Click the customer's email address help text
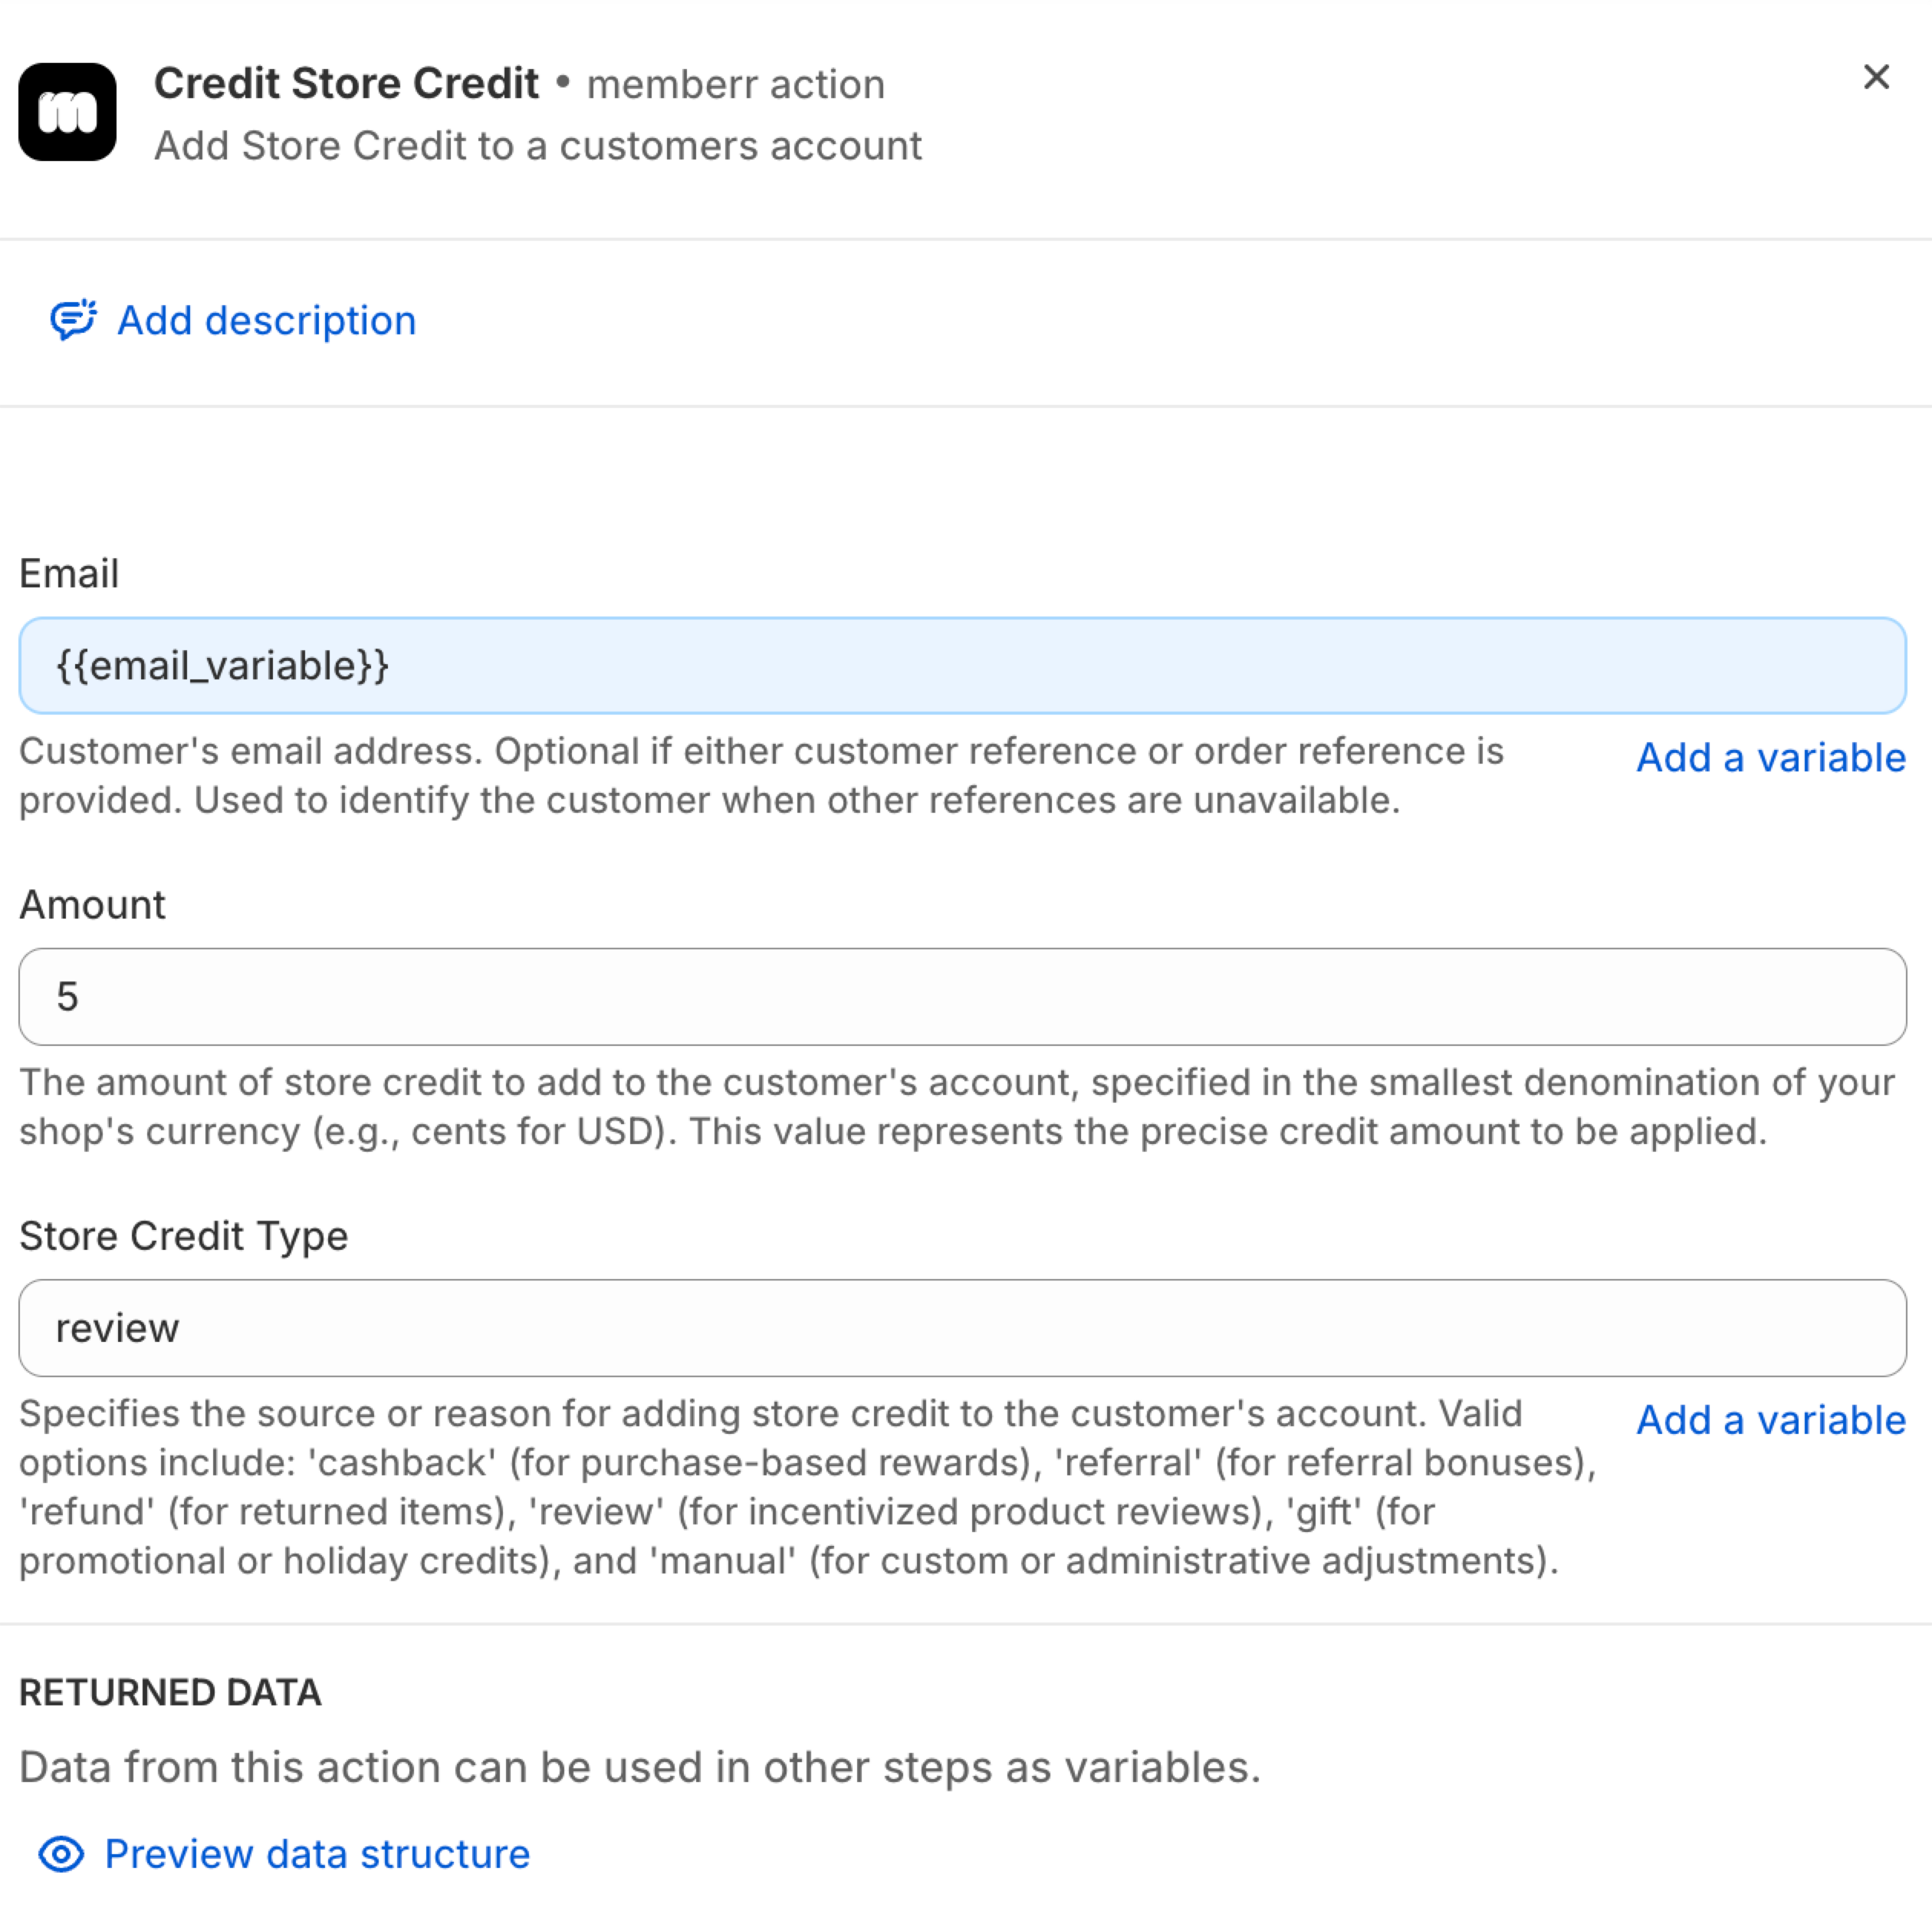This screenshot has width=1932, height=1917. coord(761,776)
